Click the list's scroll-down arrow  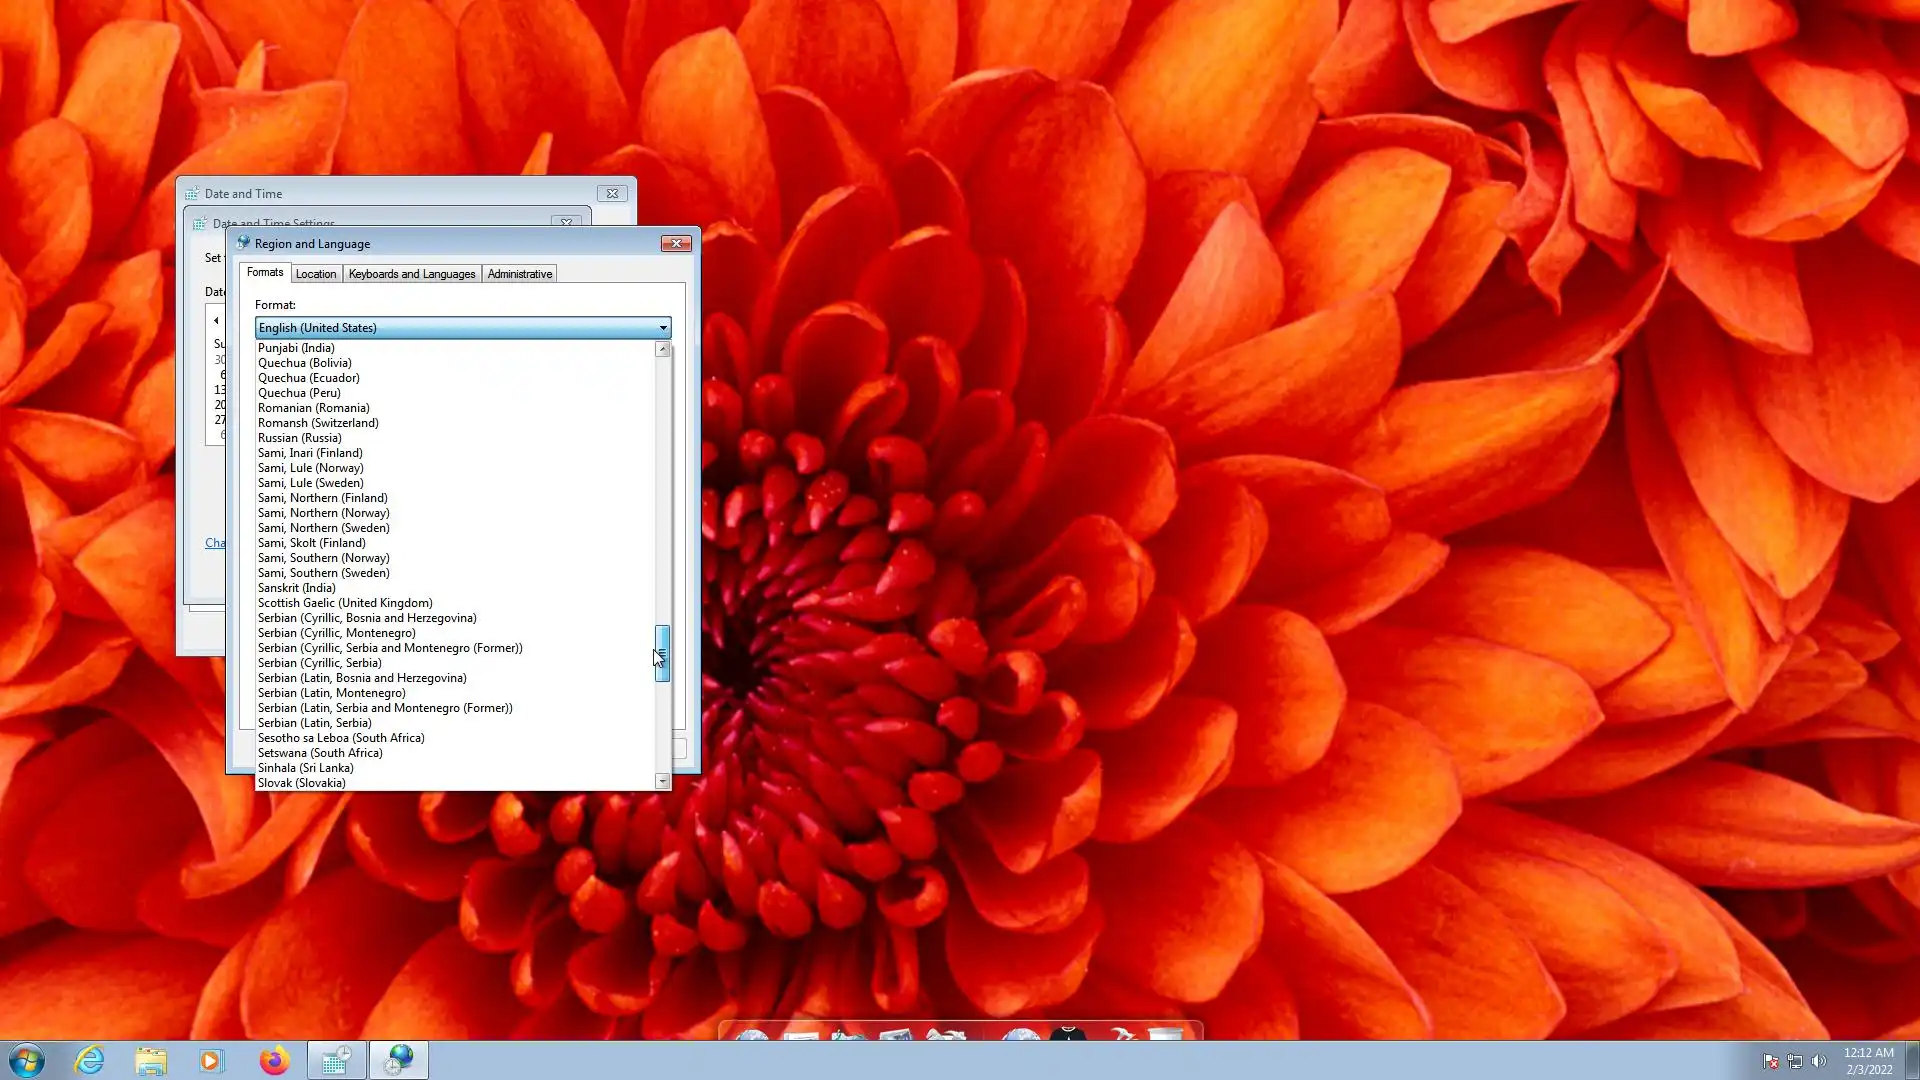(x=662, y=781)
